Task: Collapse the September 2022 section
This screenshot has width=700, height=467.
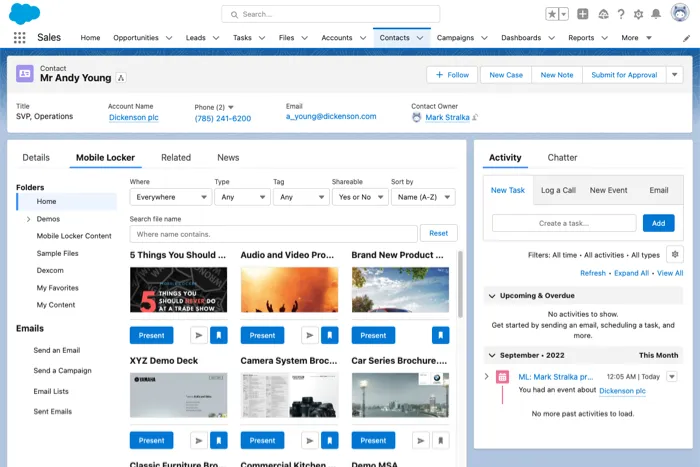Action: 492,355
